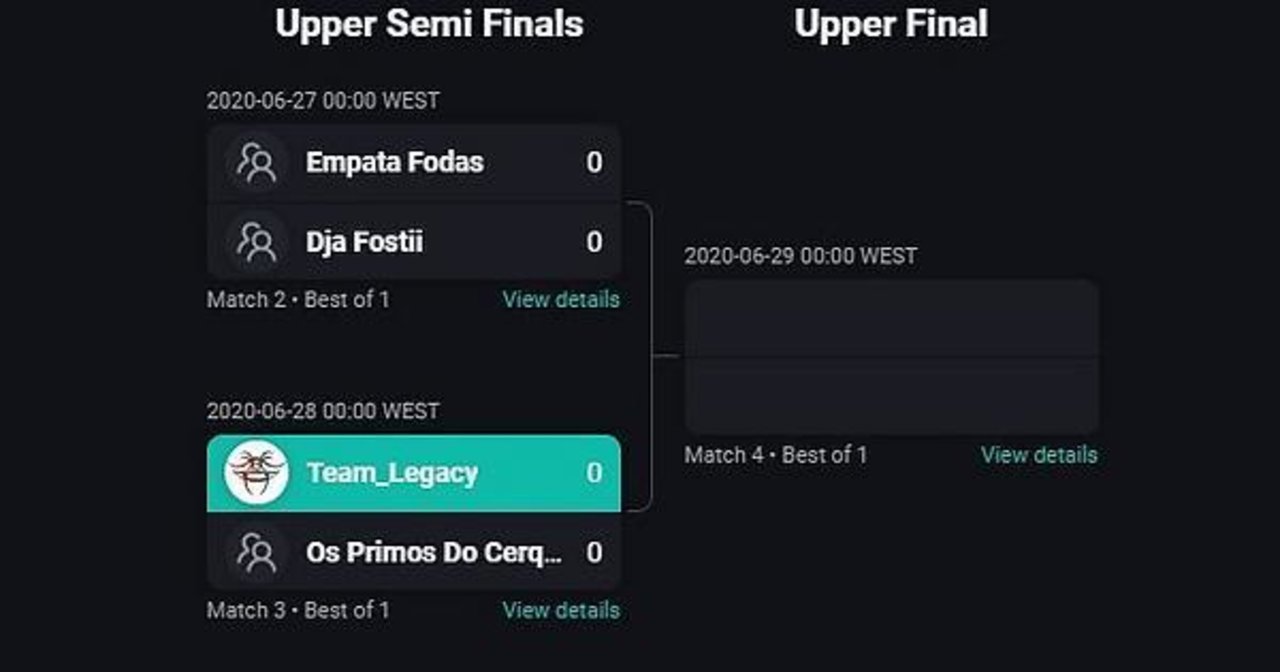Click the Upper Semi Finals heading
The height and width of the screenshot is (672, 1280).
pos(429,24)
